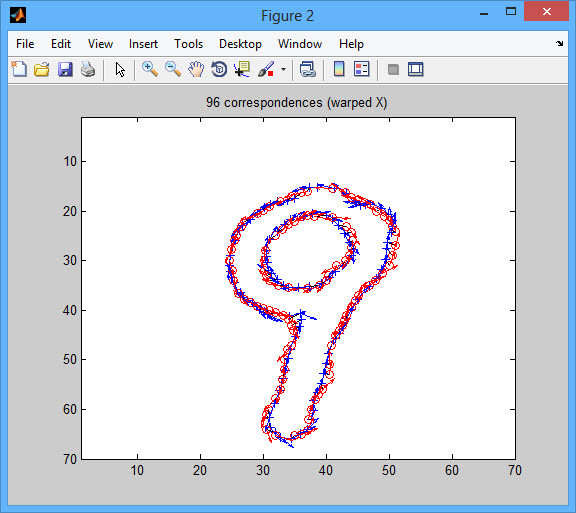Open a file with the folder icon
This screenshot has width=576, height=513.
(42, 69)
